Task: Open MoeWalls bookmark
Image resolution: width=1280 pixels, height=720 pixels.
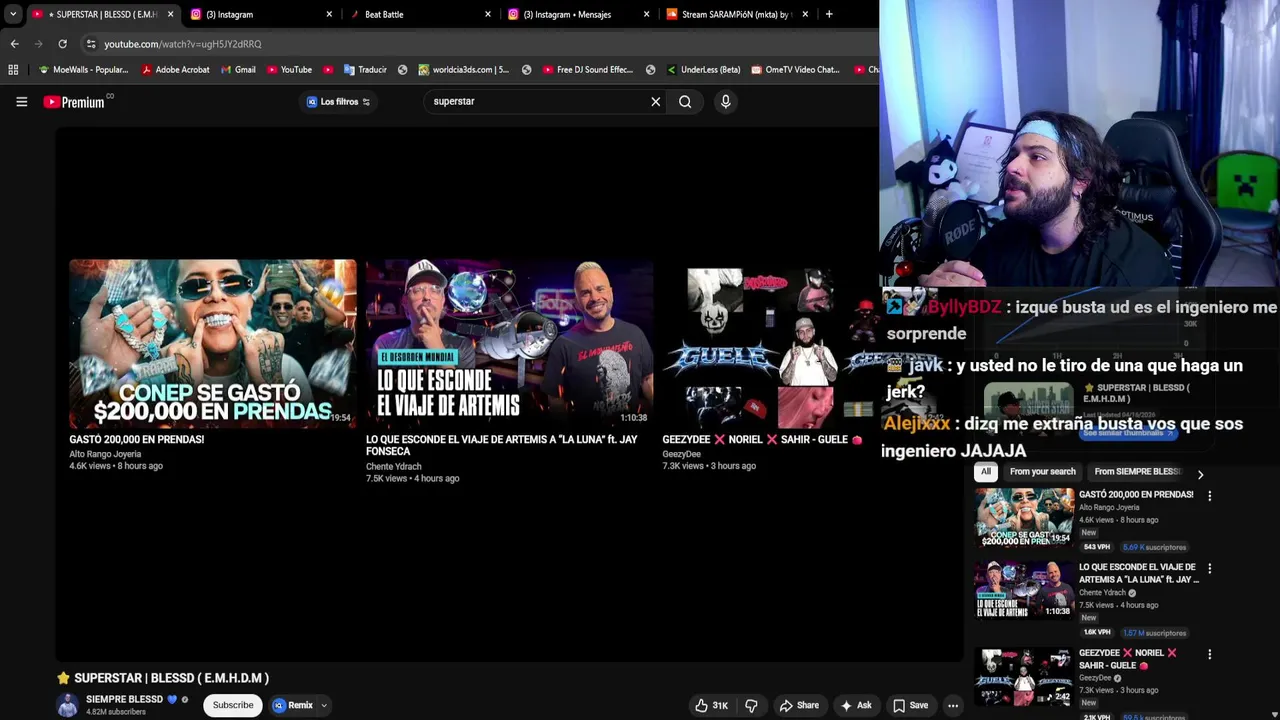Action: (83, 70)
